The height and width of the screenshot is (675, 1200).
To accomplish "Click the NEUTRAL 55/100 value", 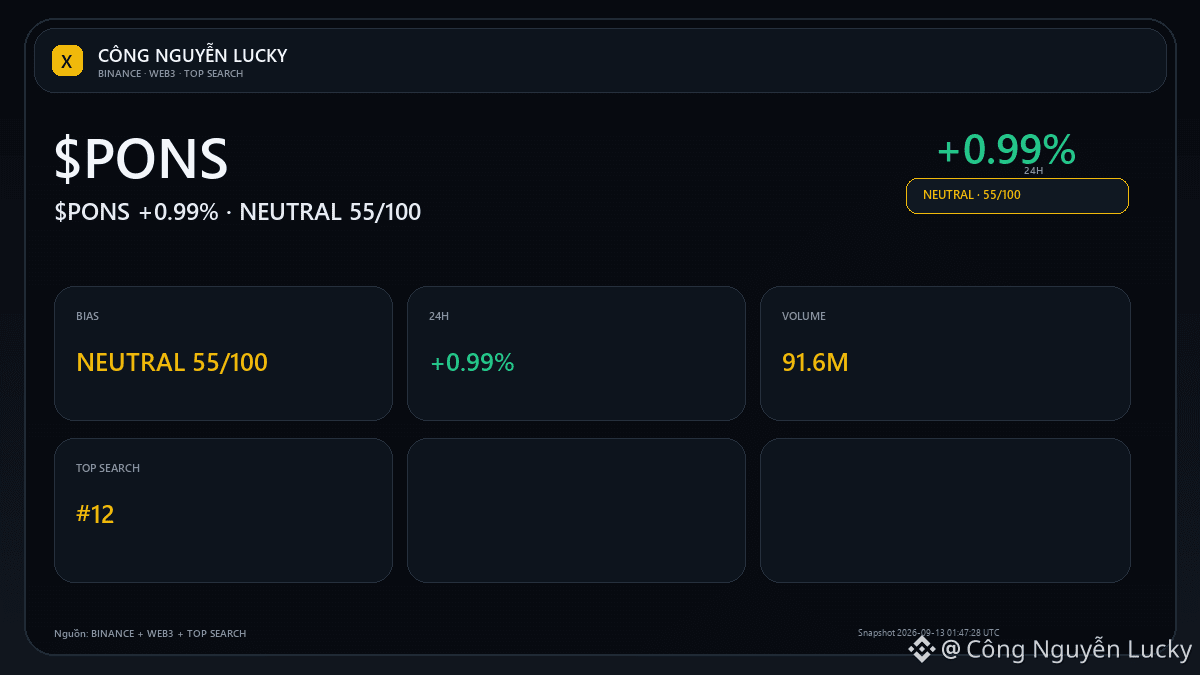I will tap(172, 362).
